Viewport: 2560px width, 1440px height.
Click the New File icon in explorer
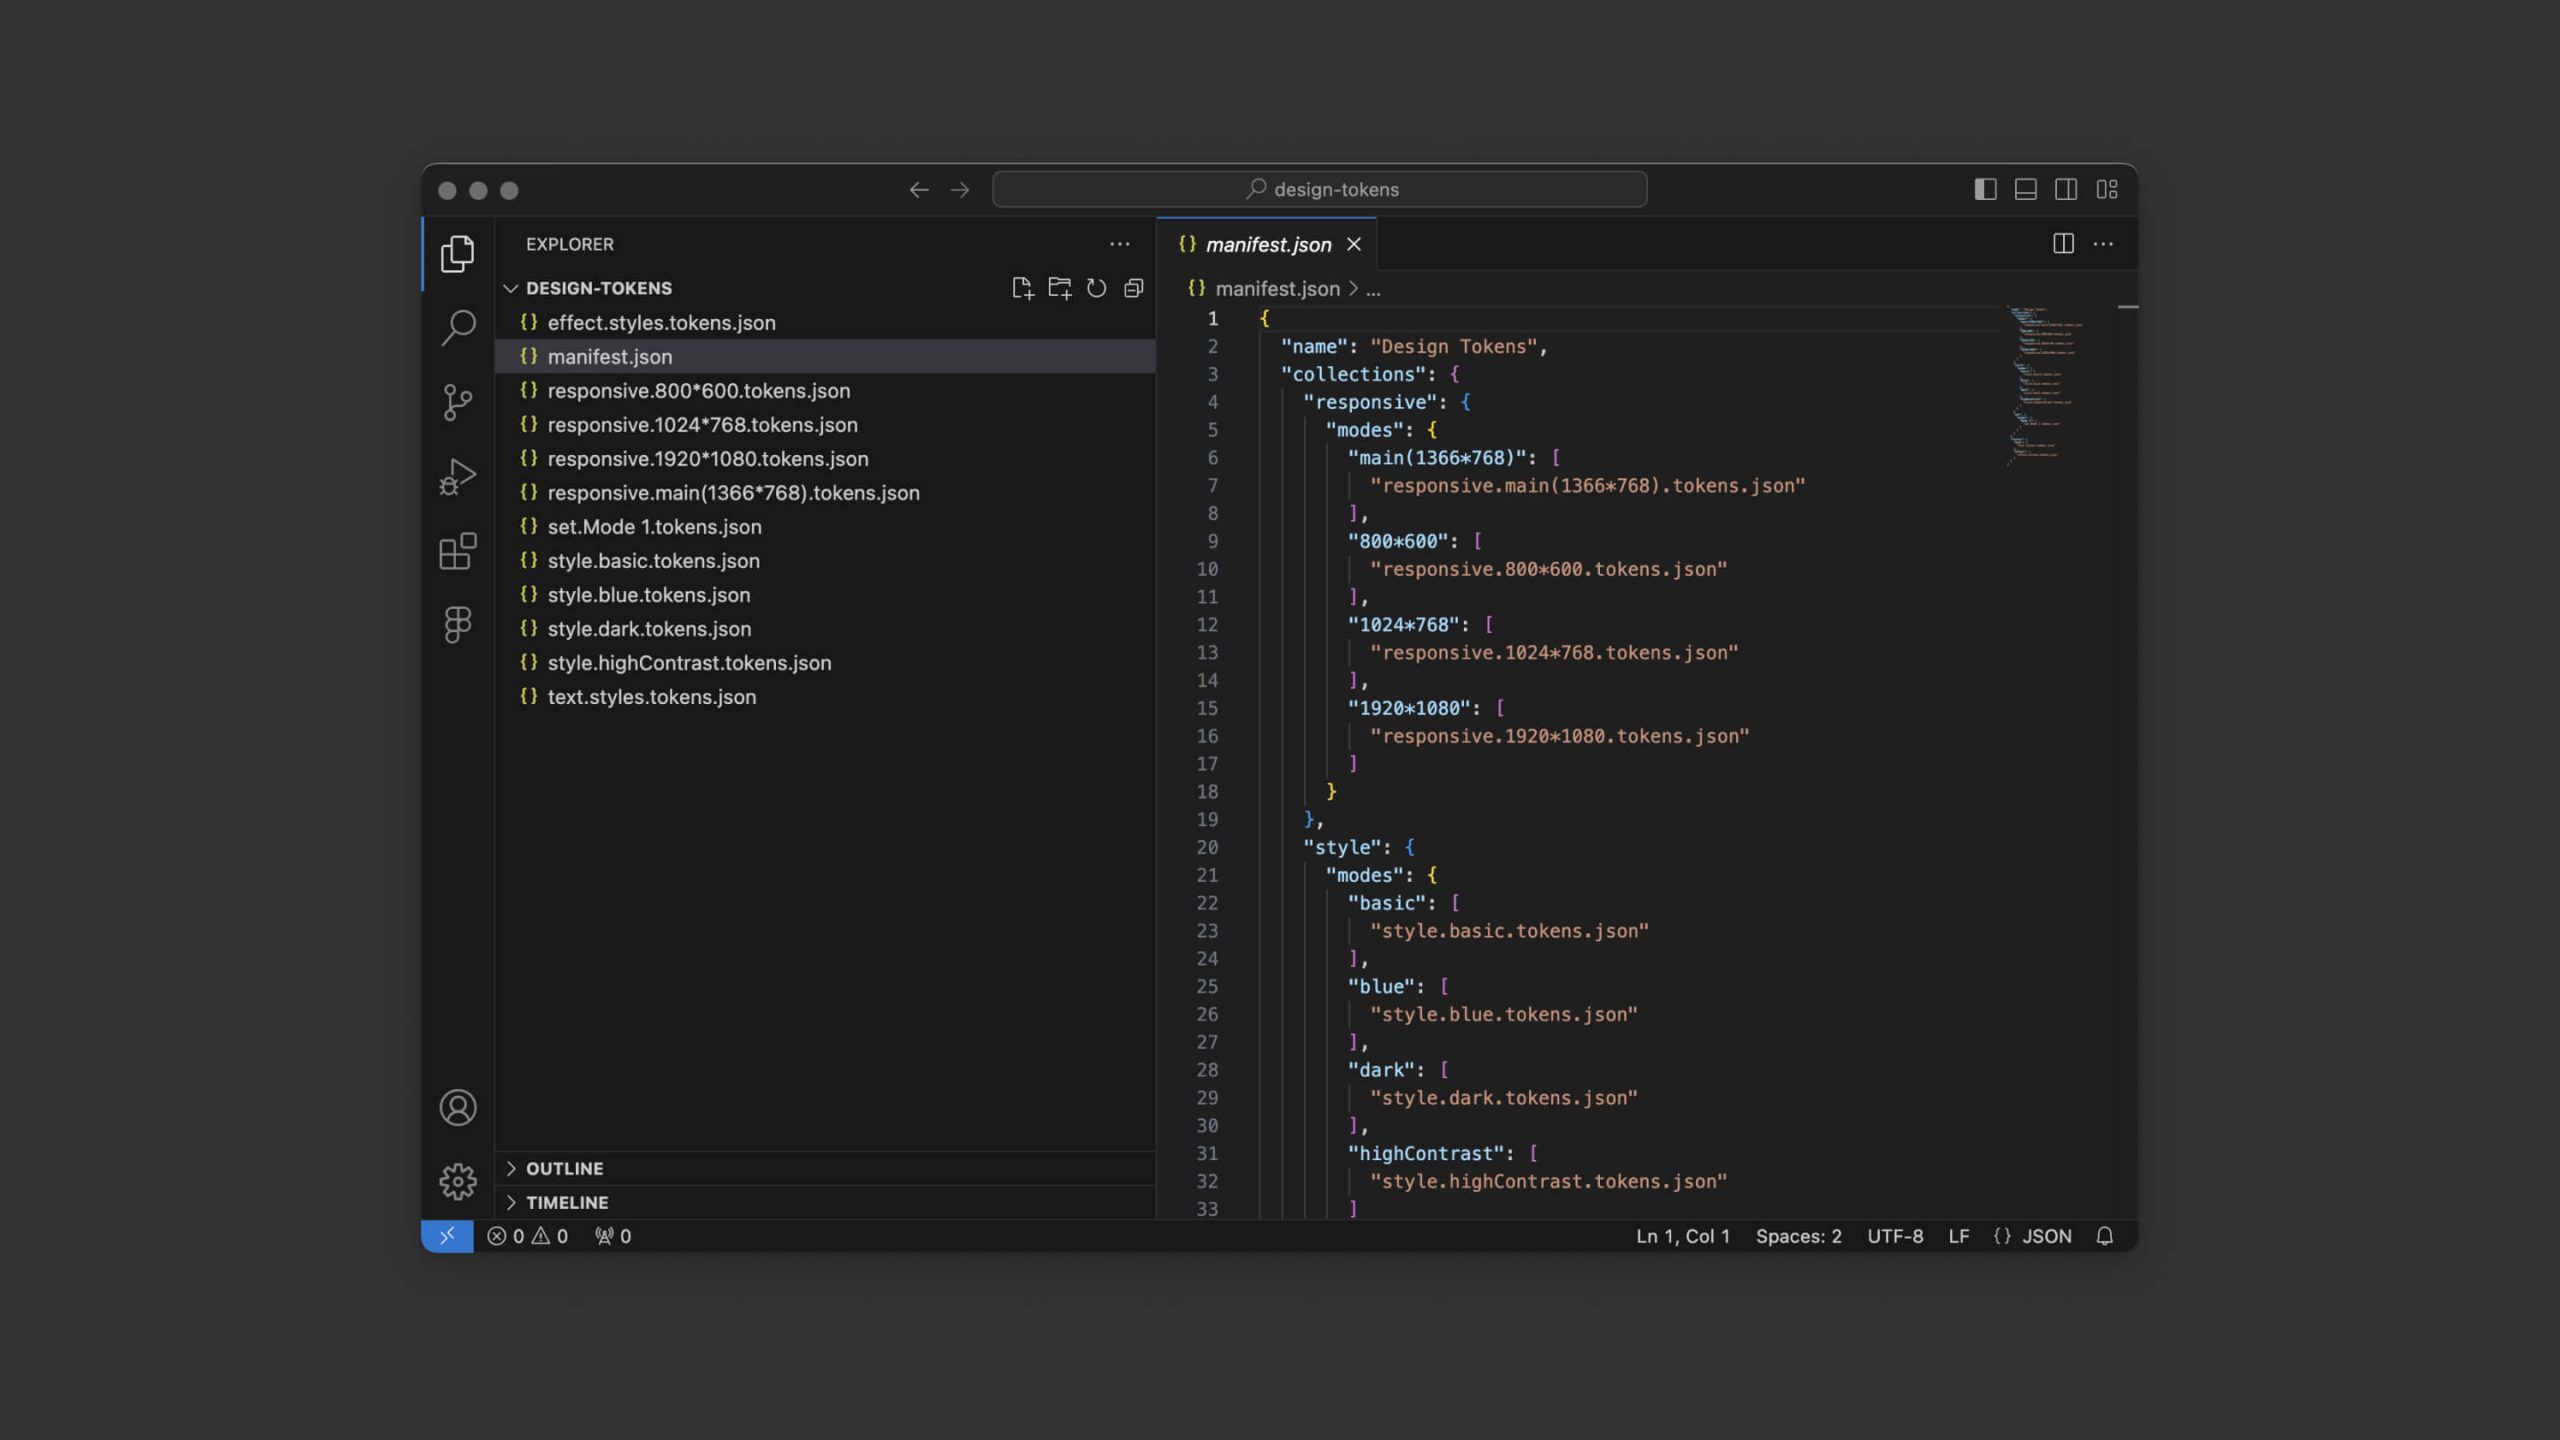(x=1022, y=288)
